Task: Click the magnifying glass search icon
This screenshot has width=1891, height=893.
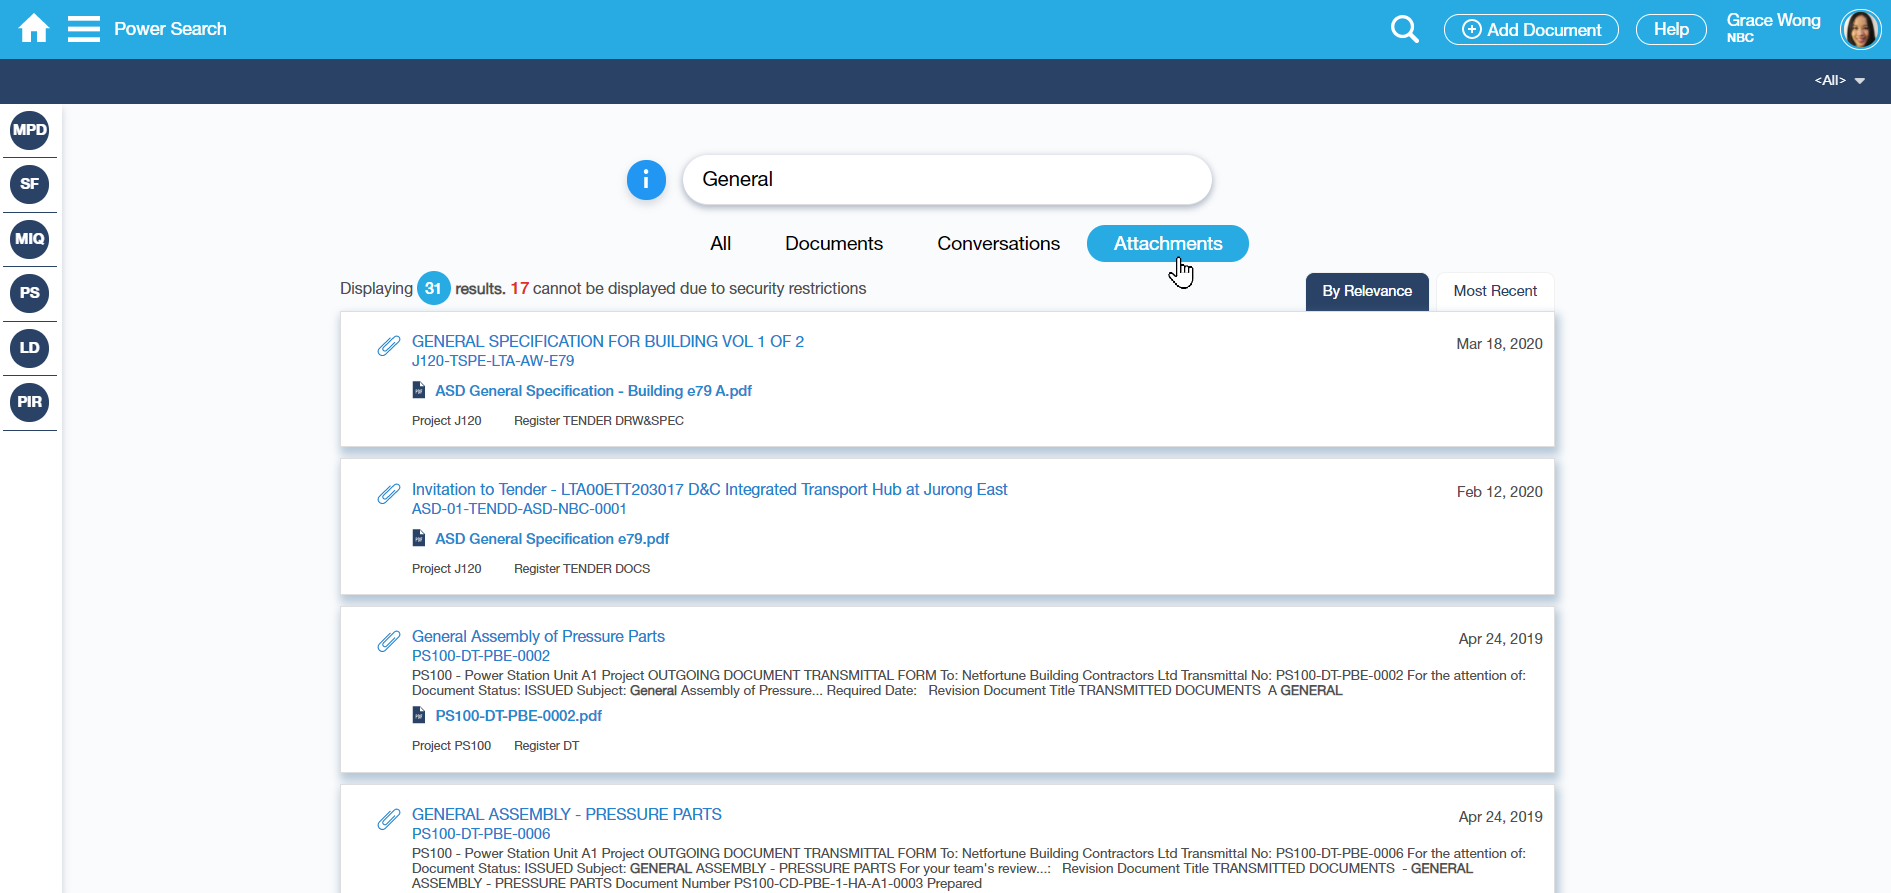Action: (x=1404, y=29)
